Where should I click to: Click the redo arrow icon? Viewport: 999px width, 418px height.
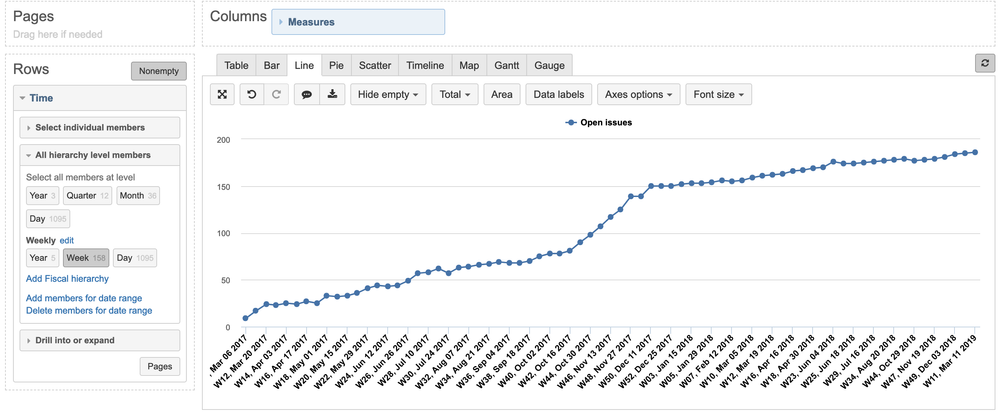point(276,95)
